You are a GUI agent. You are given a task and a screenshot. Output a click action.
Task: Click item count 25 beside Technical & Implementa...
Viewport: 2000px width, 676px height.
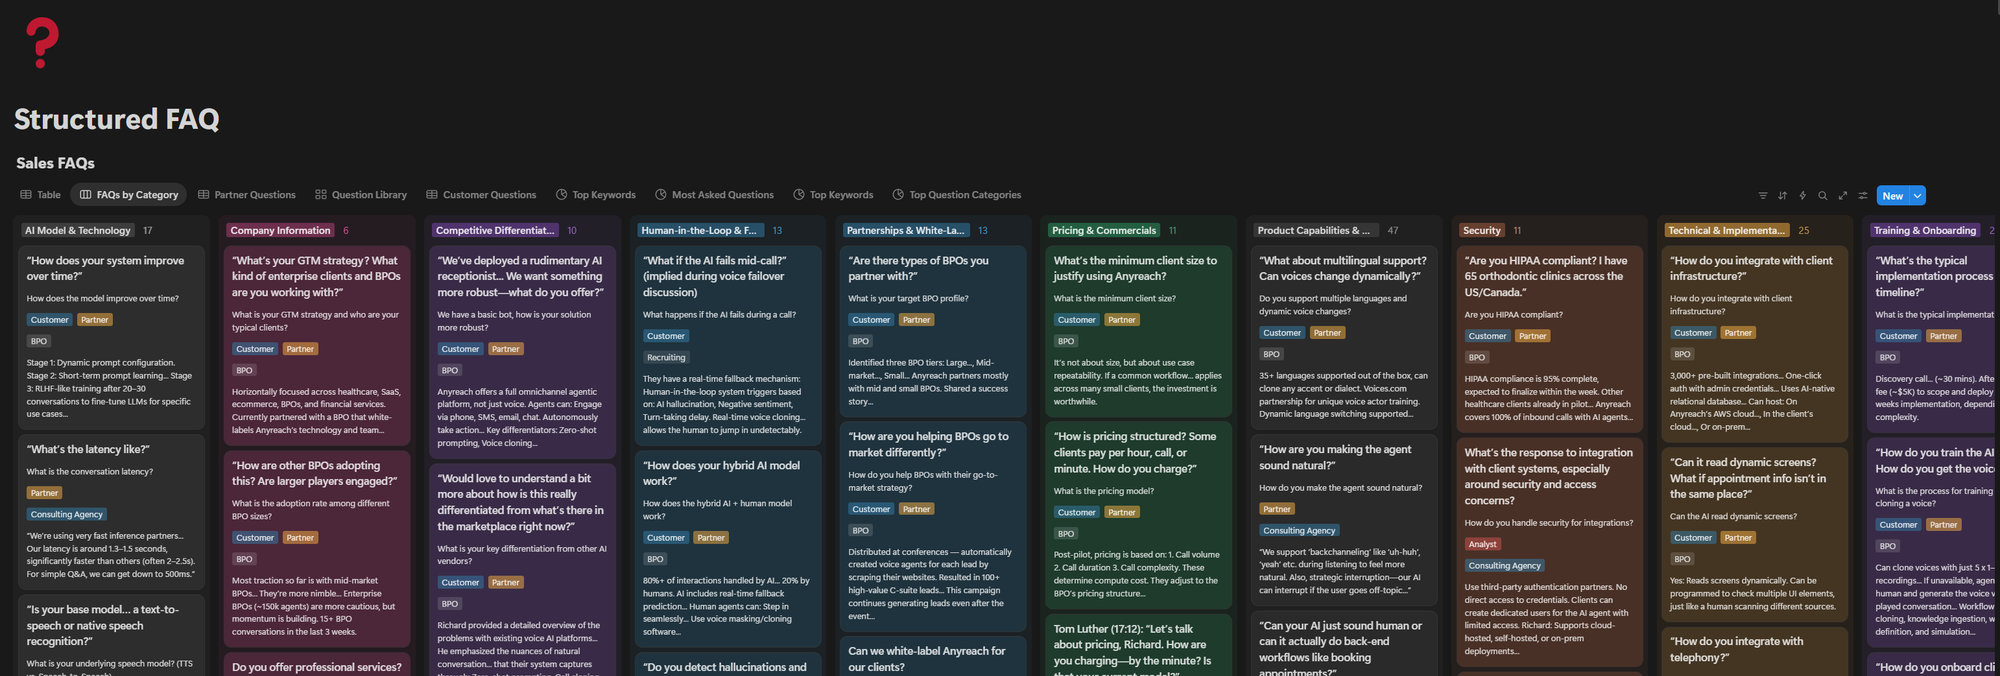1803,231
